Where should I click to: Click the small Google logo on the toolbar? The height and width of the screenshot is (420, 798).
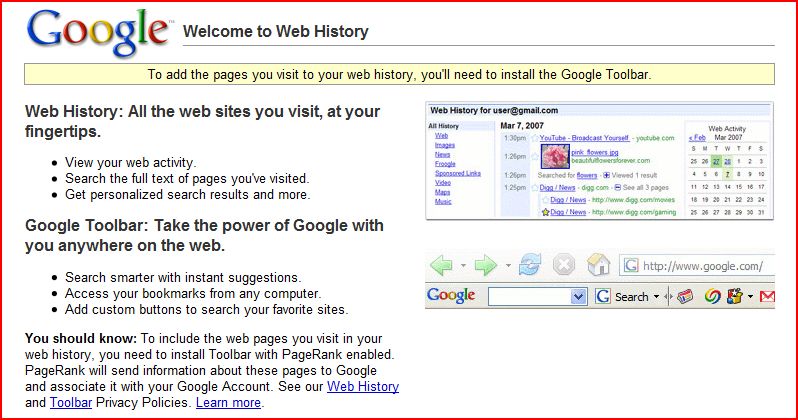point(451,296)
